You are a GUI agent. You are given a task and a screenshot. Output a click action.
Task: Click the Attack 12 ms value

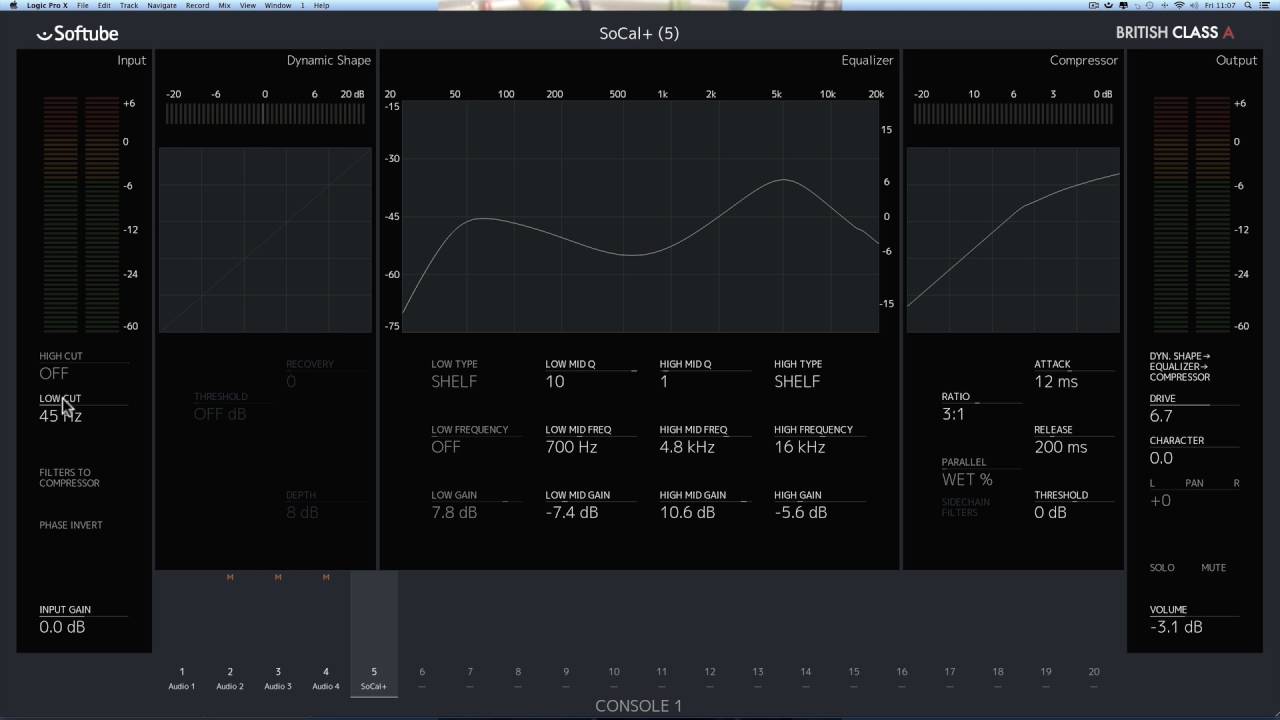click(x=1056, y=381)
